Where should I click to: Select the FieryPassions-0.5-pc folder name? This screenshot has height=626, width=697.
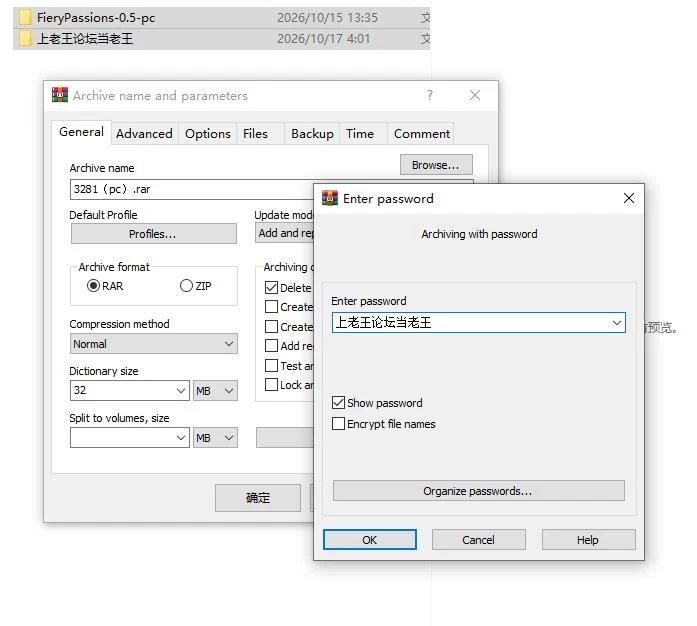(x=96, y=18)
